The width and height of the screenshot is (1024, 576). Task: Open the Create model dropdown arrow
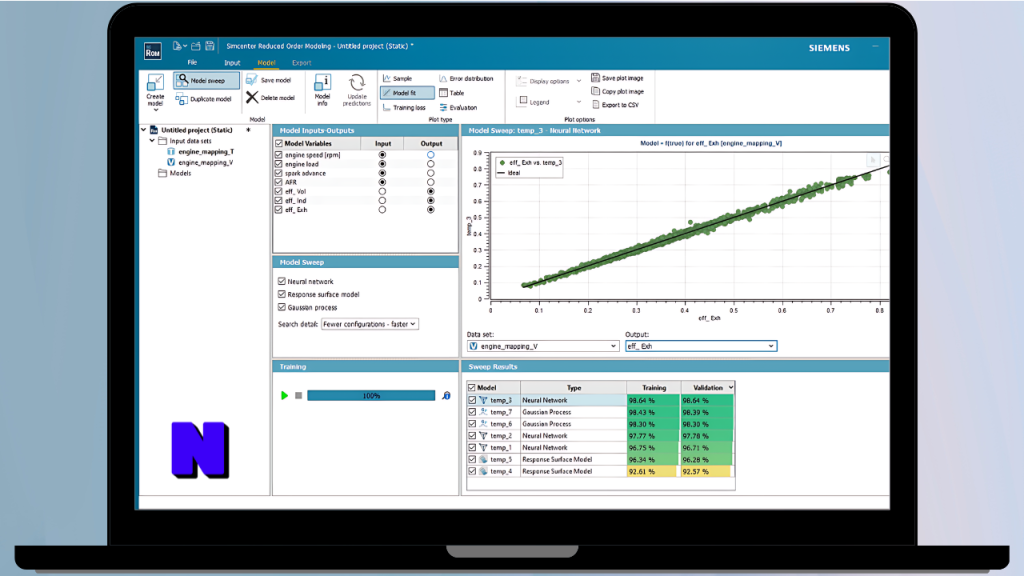[155, 110]
